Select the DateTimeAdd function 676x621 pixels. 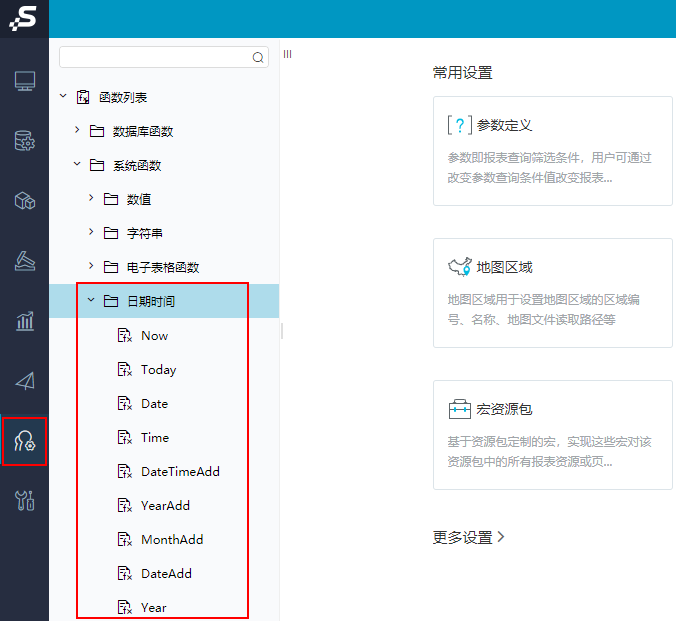pyautogui.click(x=180, y=472)
